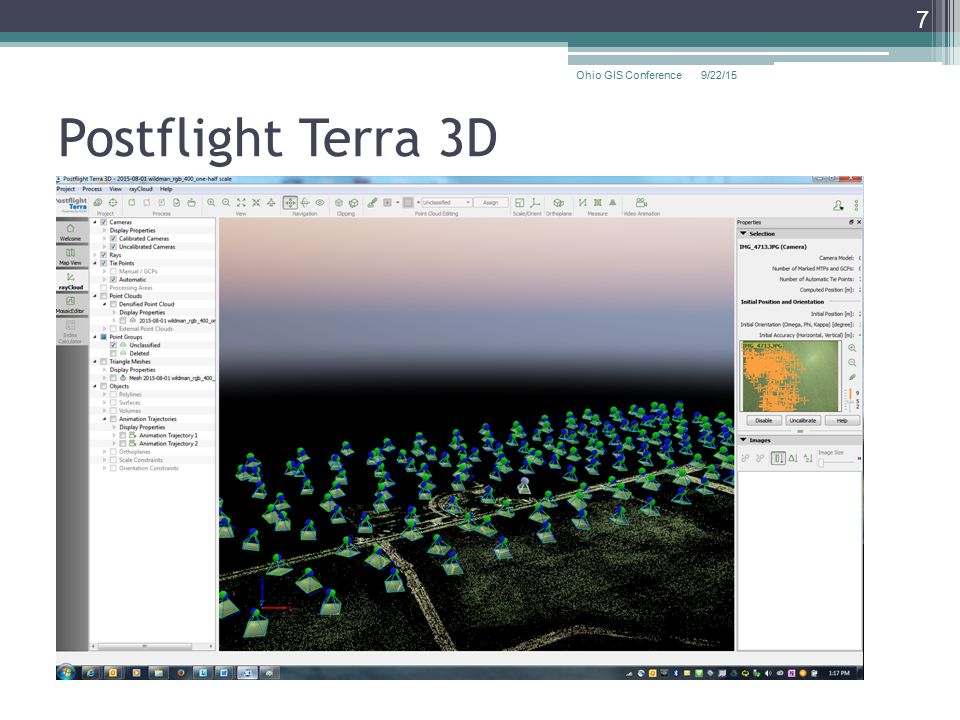Screen dimensions: 960x720
Task: Uncheck Uncalibrated Cameras checkbox
Action: click(113, 247)
